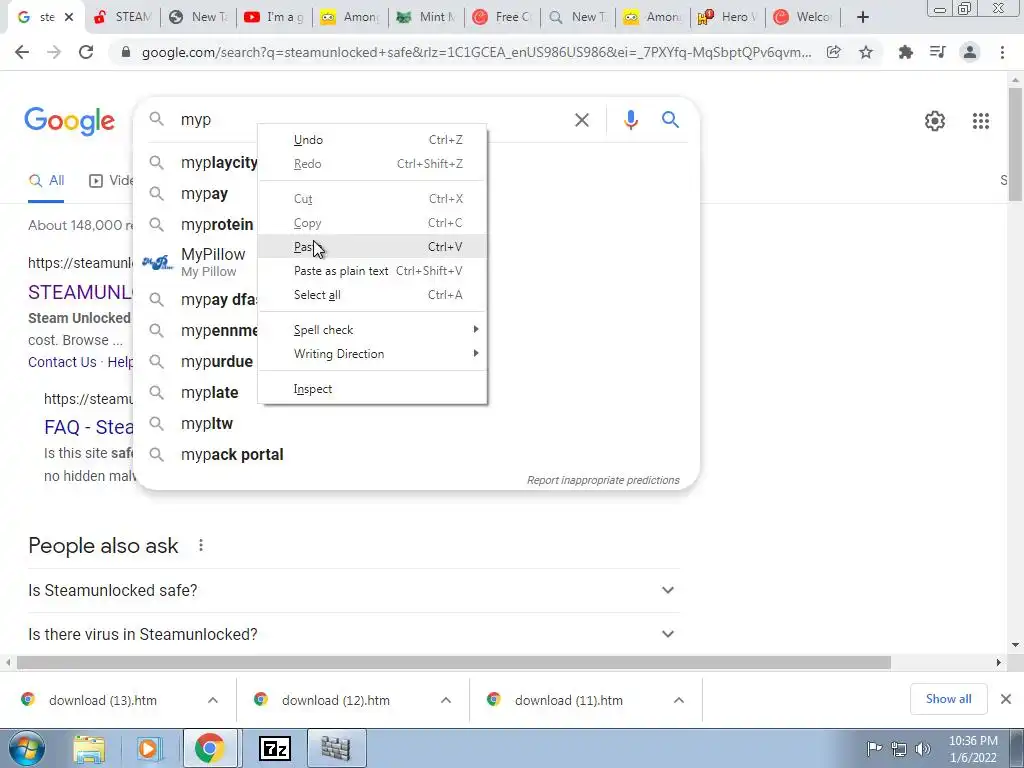
Task: Open Google settings gear
Action: click(x=935, y=121)
